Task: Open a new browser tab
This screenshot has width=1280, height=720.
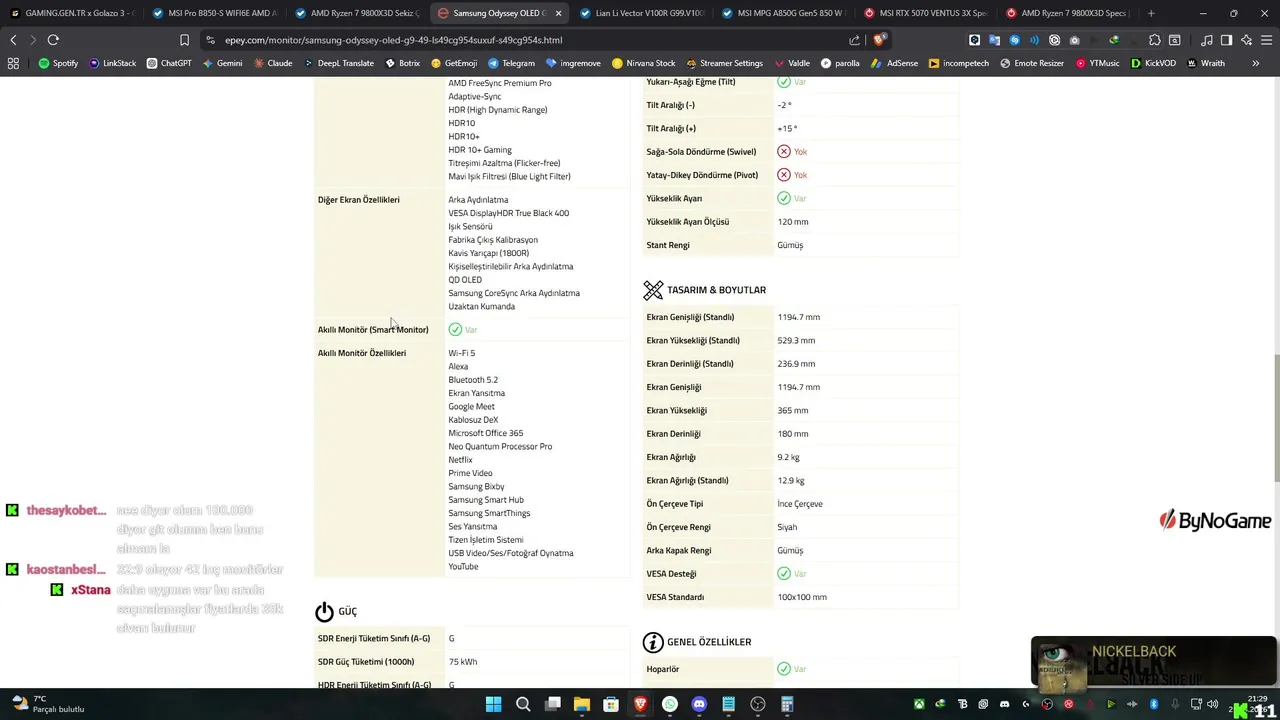Action: coord(1151,13)
